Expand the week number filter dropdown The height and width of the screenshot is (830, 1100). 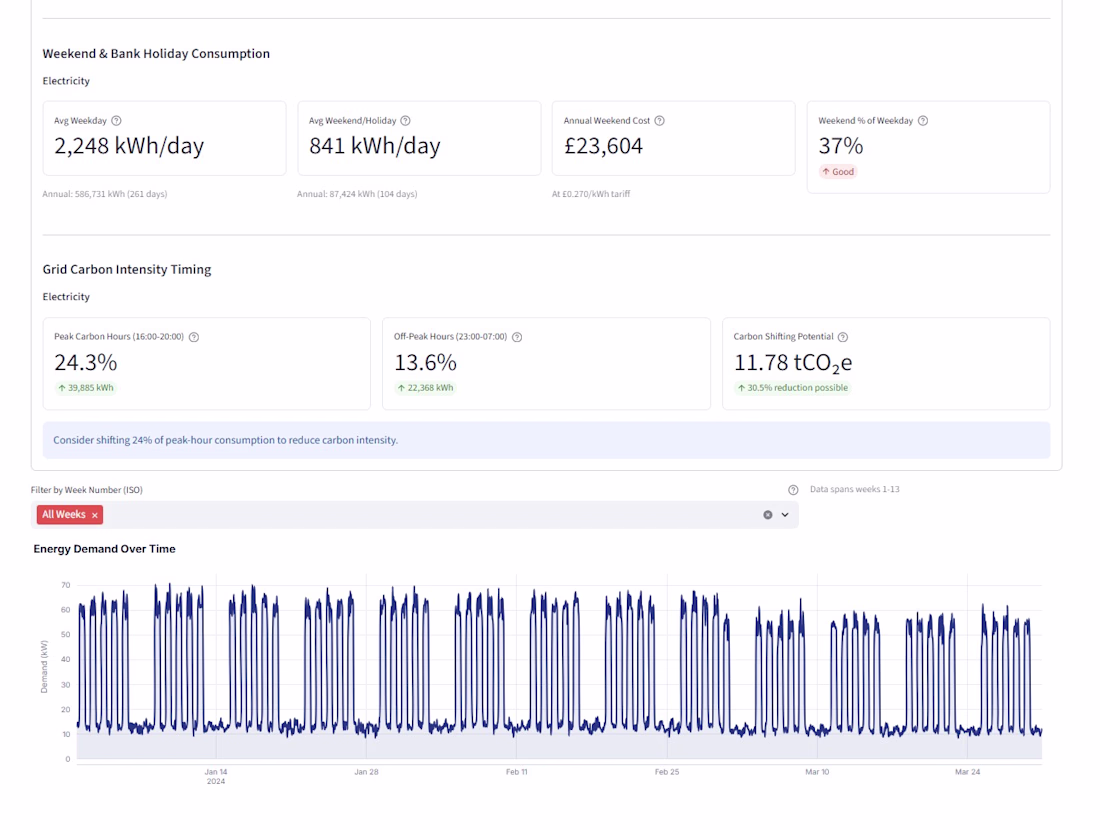tap(785, 515)
